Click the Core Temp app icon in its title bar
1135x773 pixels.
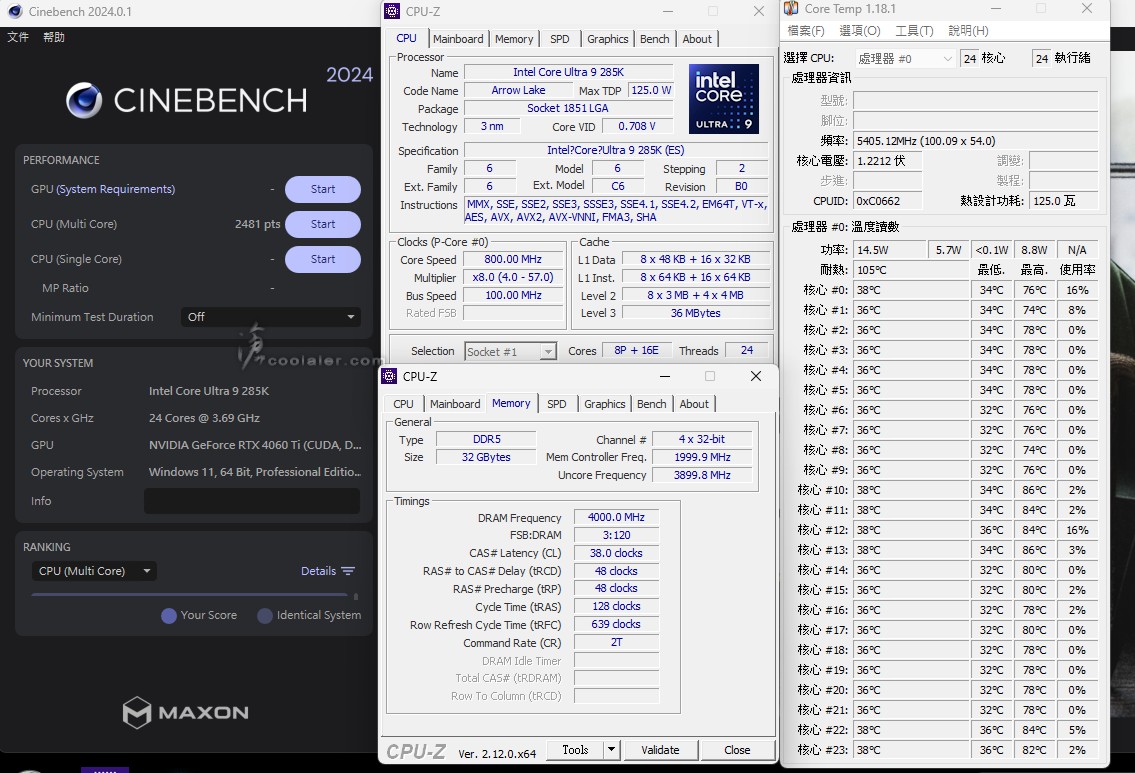tap(791, 9)
